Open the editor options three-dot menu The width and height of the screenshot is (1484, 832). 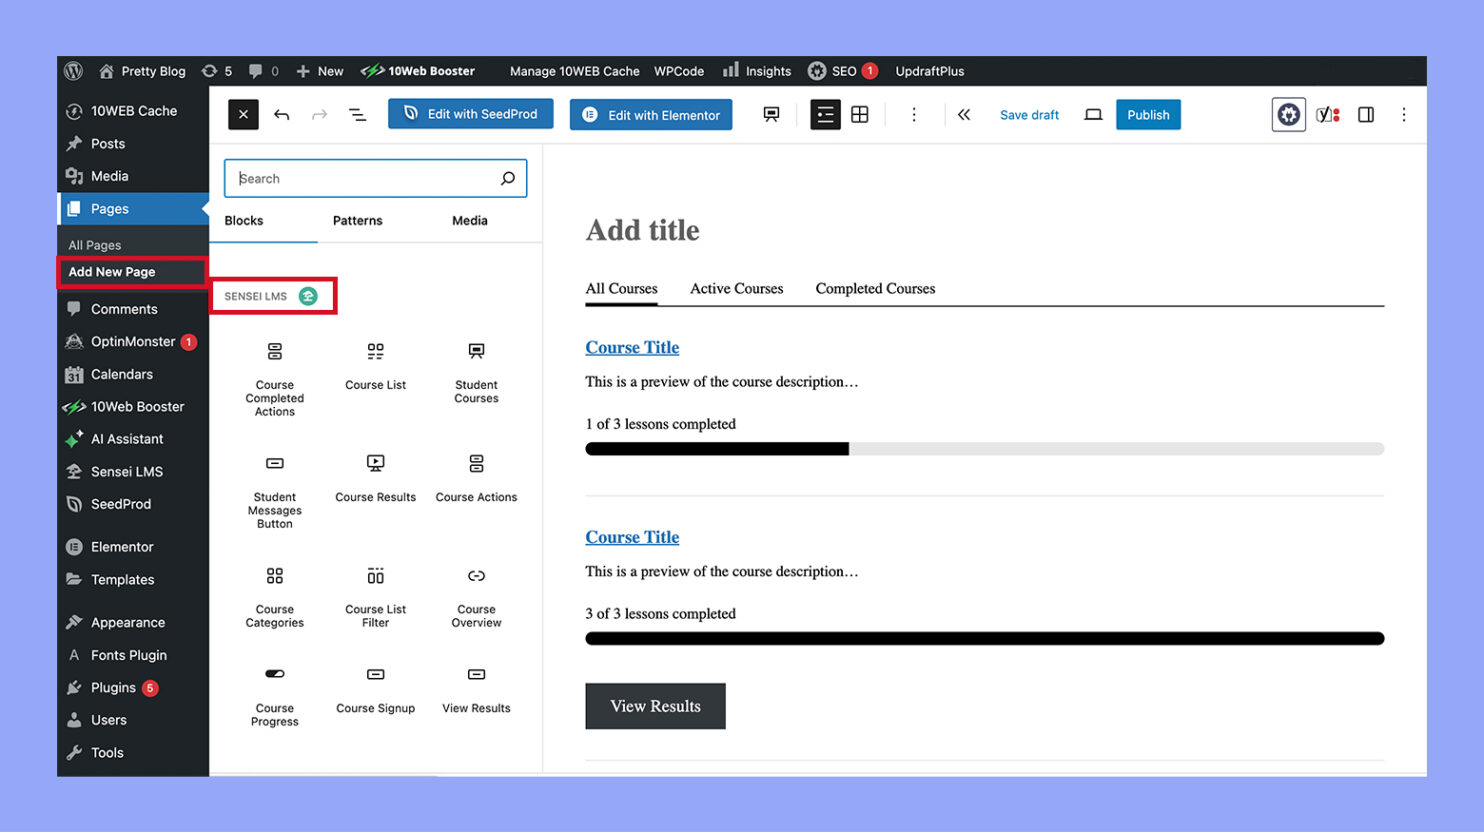pyautogui.click(x=1404, y=114)
